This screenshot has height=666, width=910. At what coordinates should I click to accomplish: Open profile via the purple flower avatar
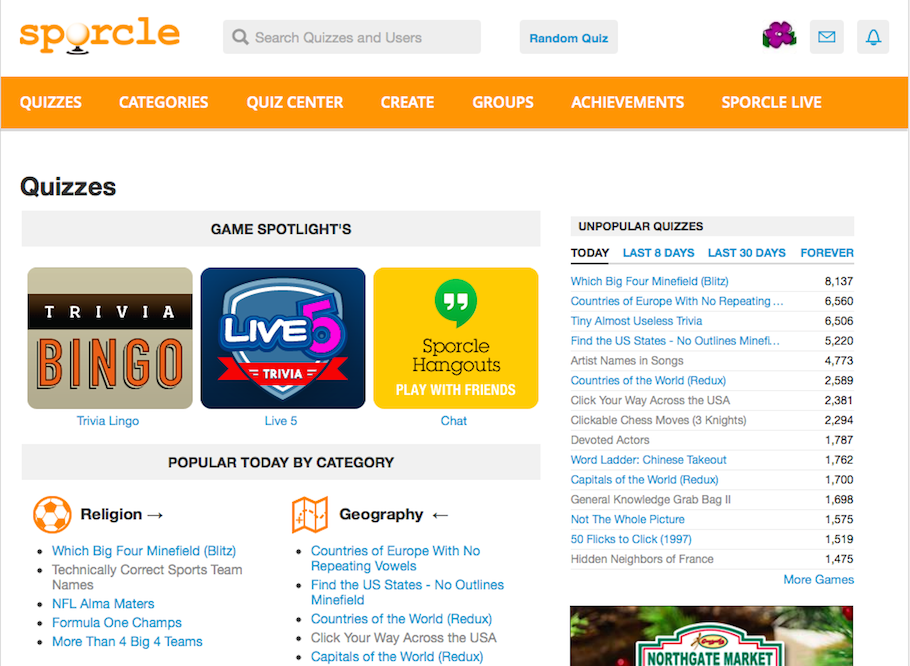tap(779, 35)
